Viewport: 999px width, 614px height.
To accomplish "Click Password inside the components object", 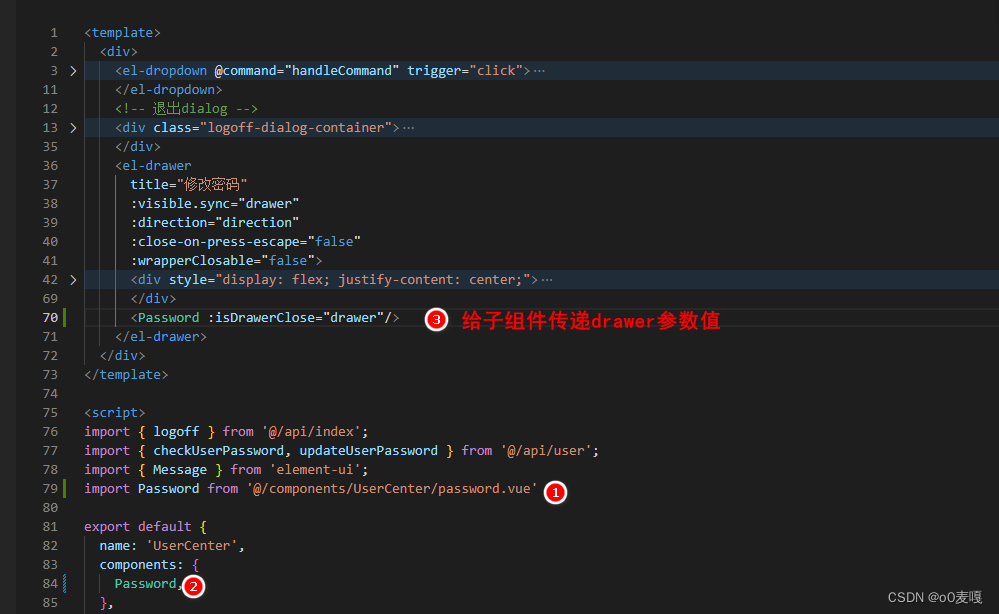I will tap(145, 583).
